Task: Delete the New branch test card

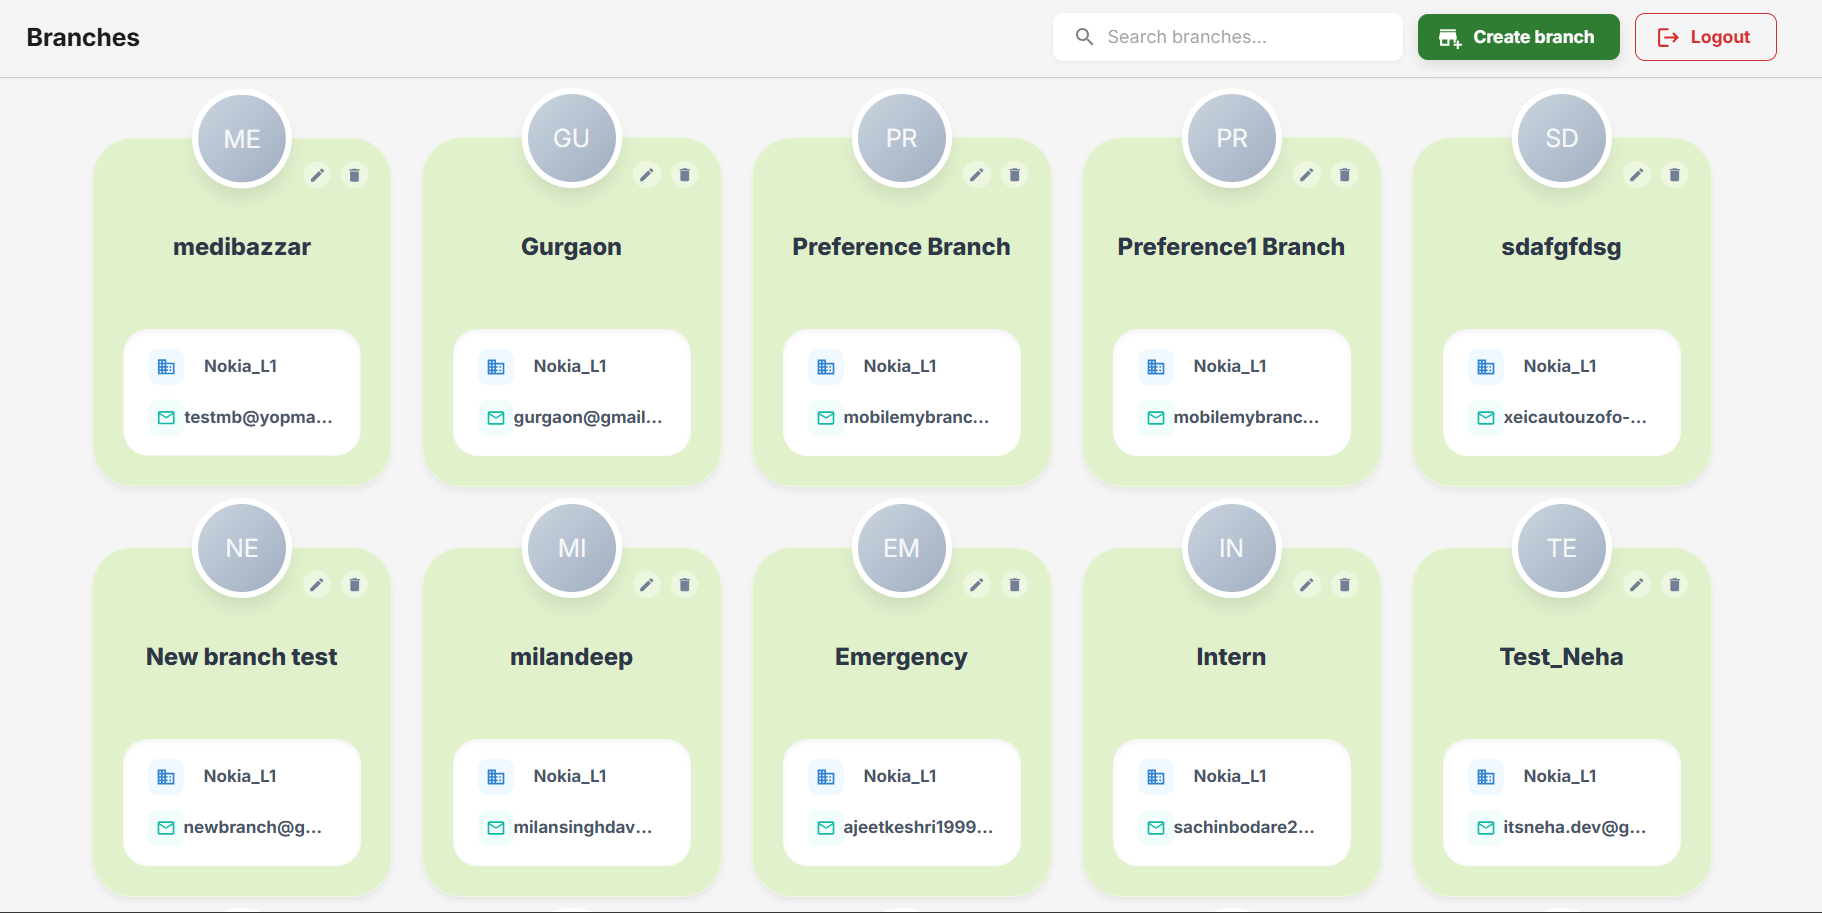Action: (x=355, y=584)
